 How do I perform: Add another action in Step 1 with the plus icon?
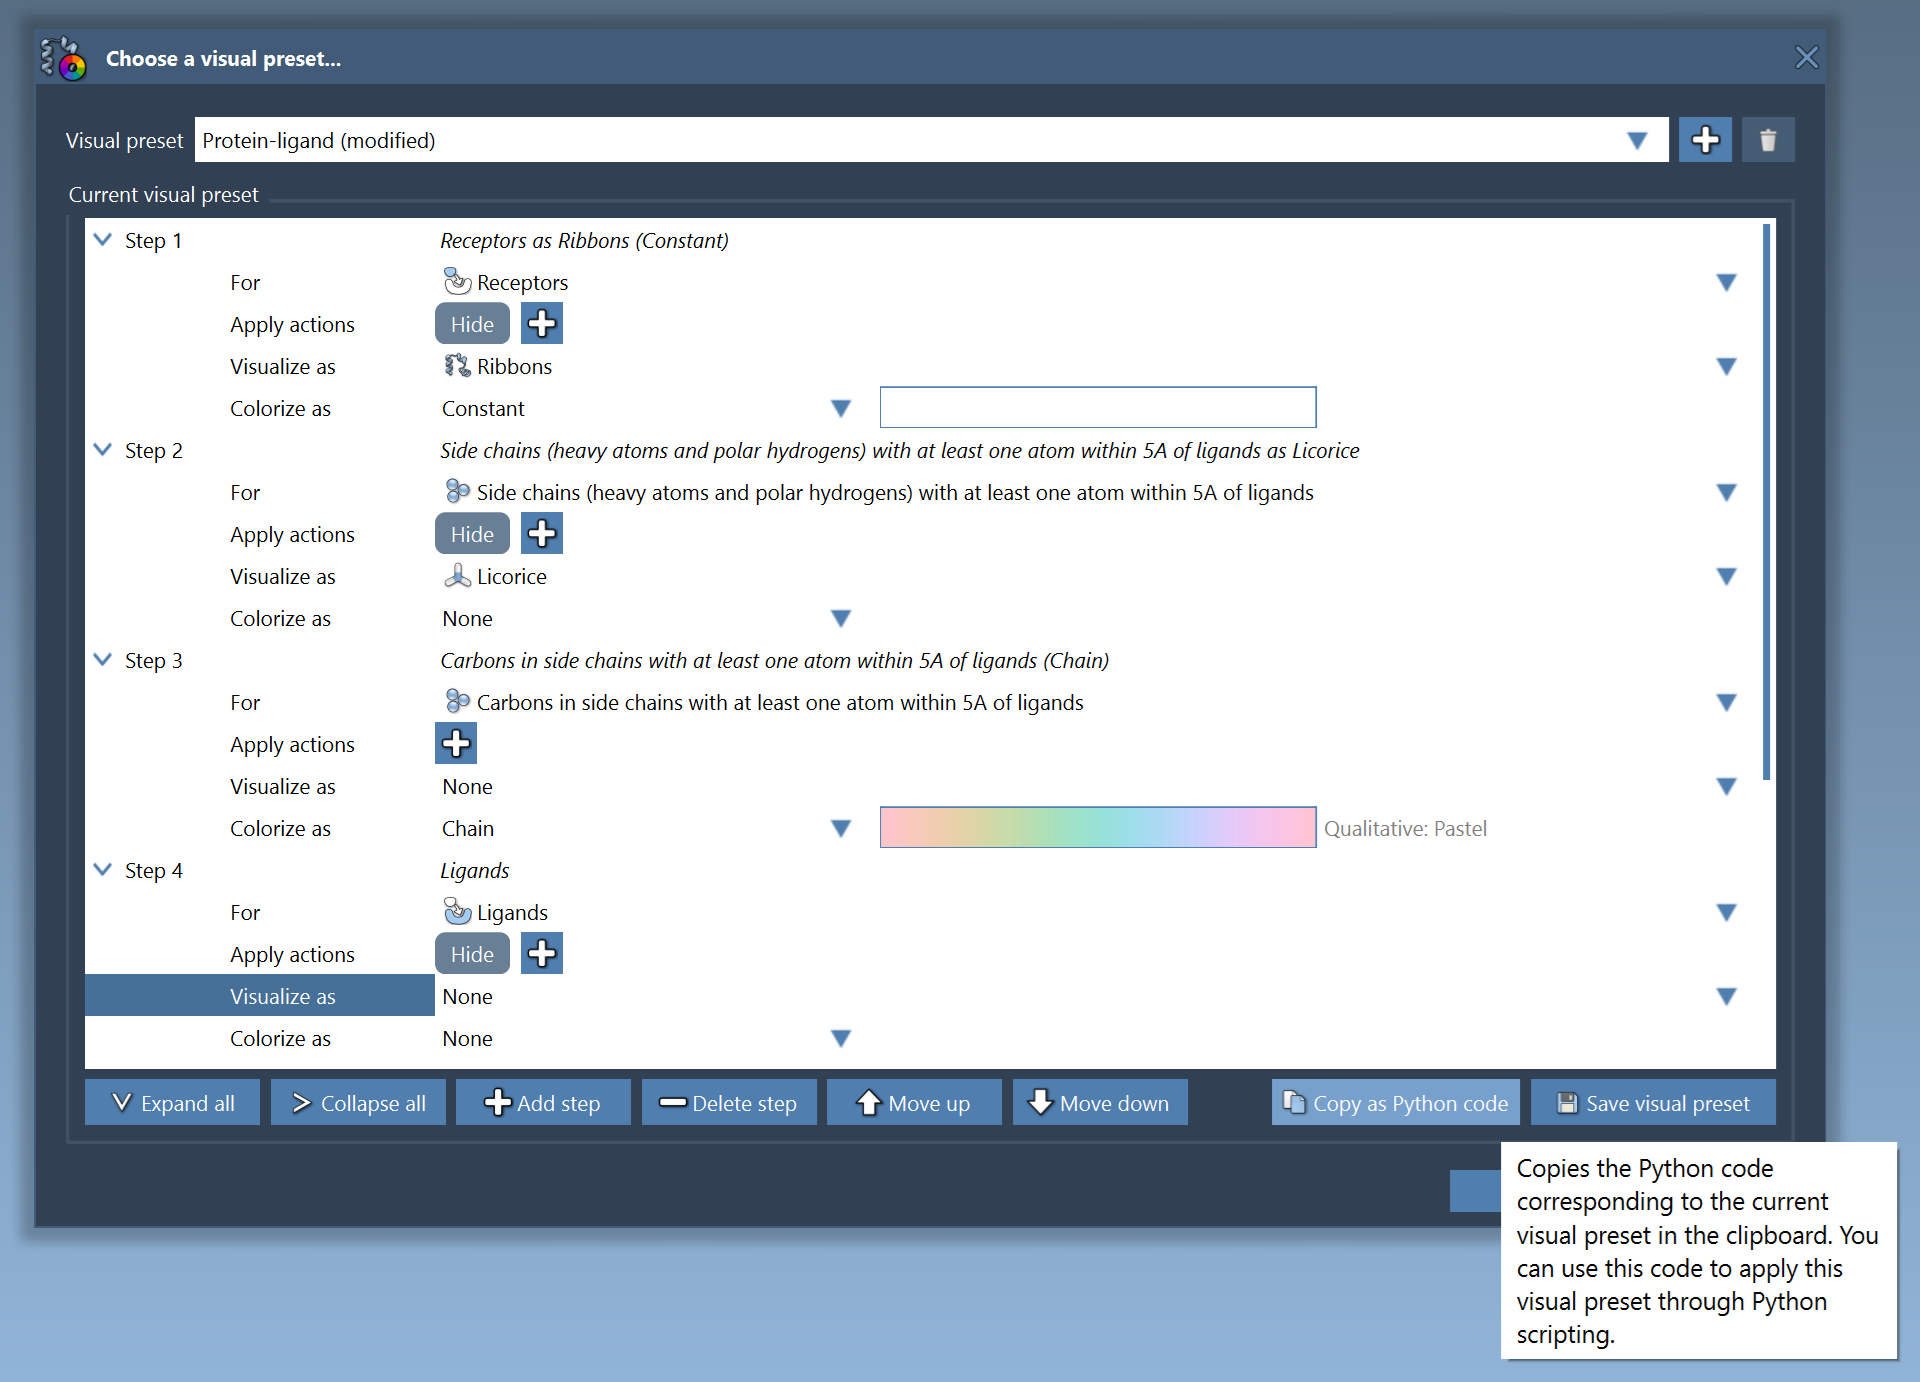541,323
